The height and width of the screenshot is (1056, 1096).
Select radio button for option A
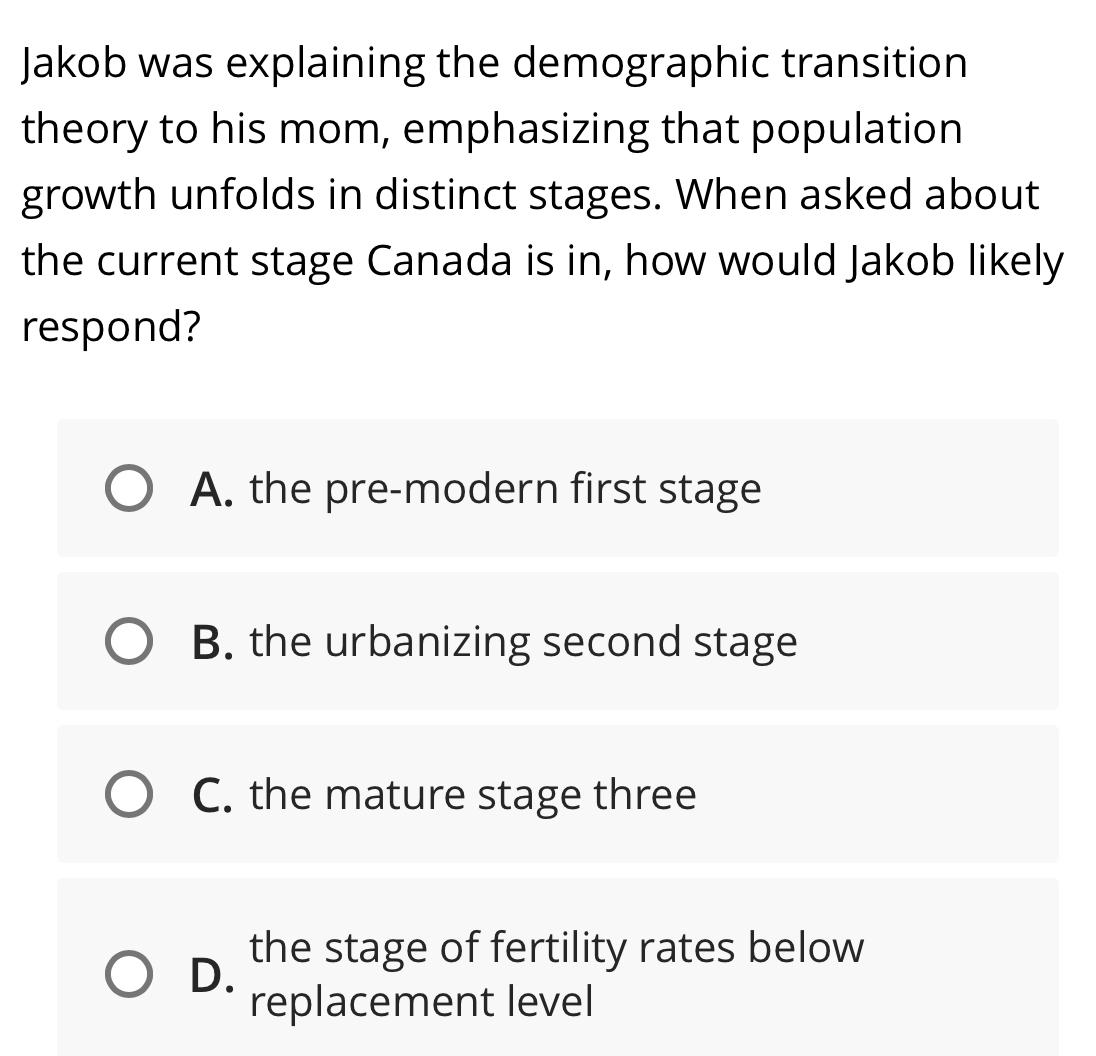[x=129, y=489]
